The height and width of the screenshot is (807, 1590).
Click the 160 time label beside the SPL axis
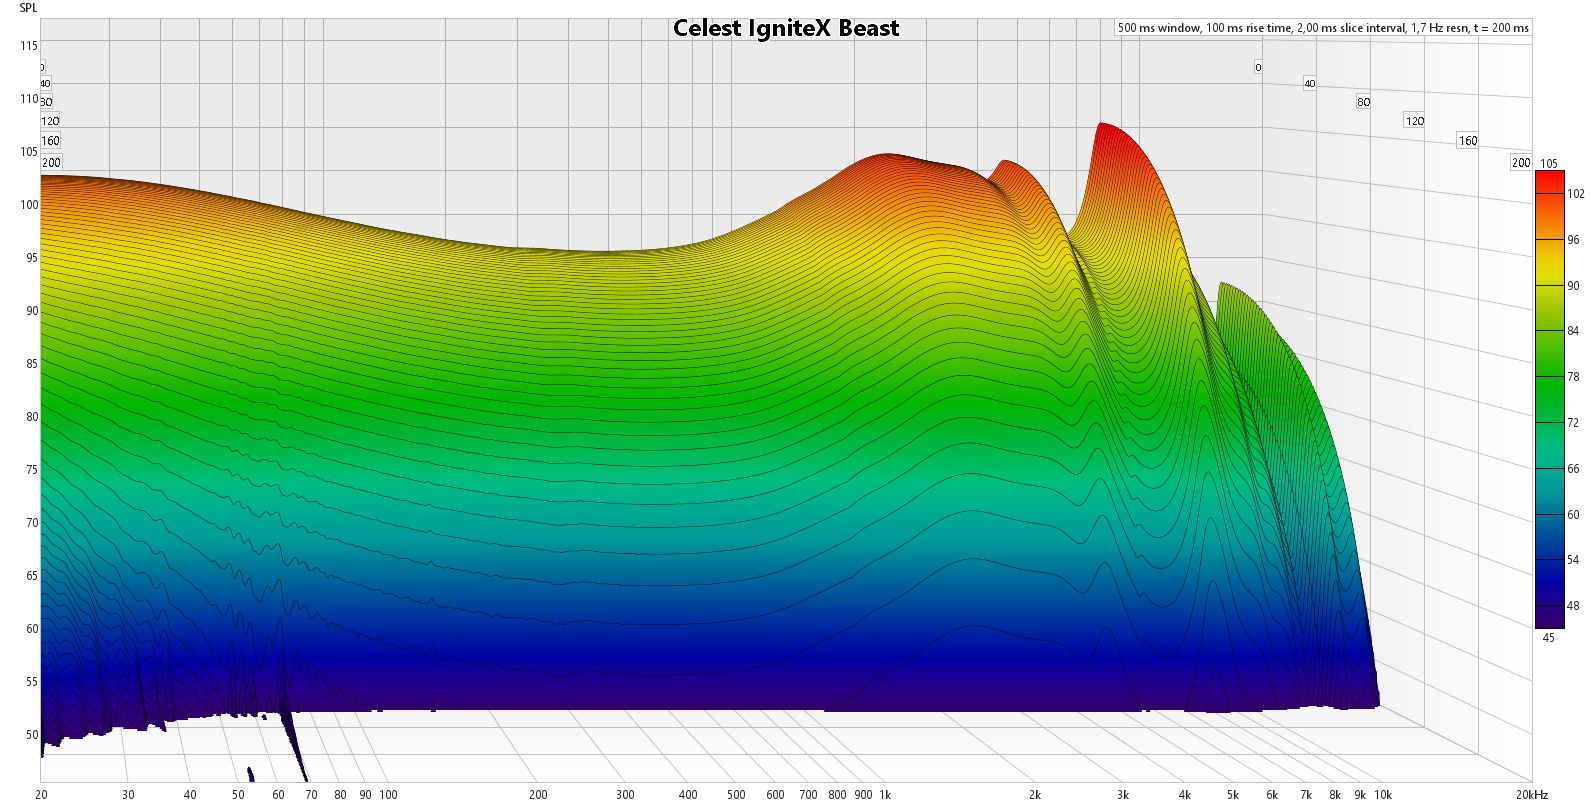tap(51, 141)
